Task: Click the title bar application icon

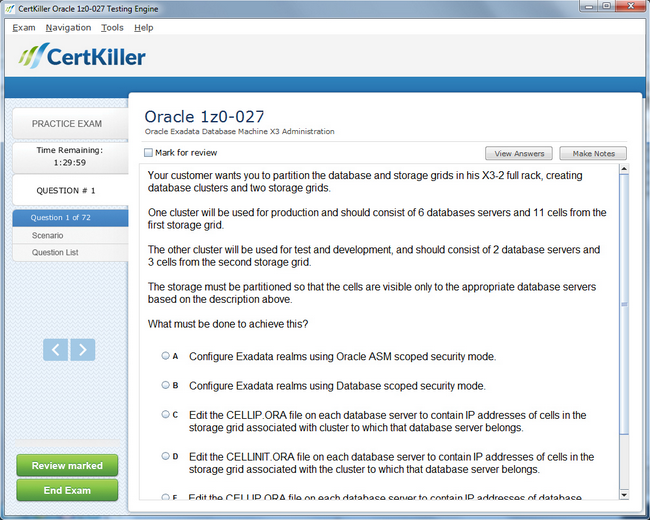Action: (10, 8)
